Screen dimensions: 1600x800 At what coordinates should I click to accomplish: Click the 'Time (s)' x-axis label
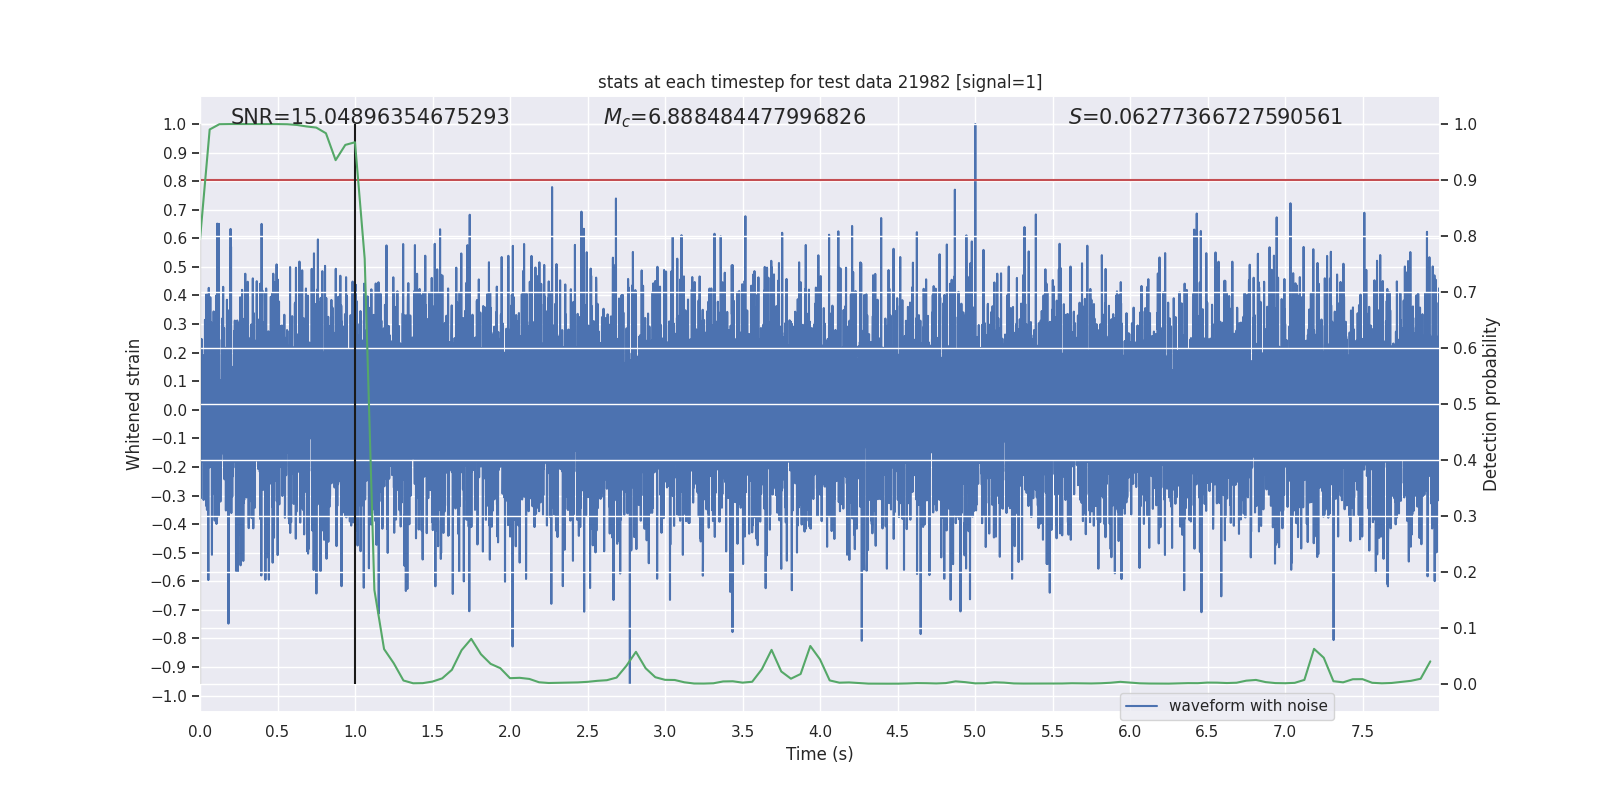[x=819, y=754]
